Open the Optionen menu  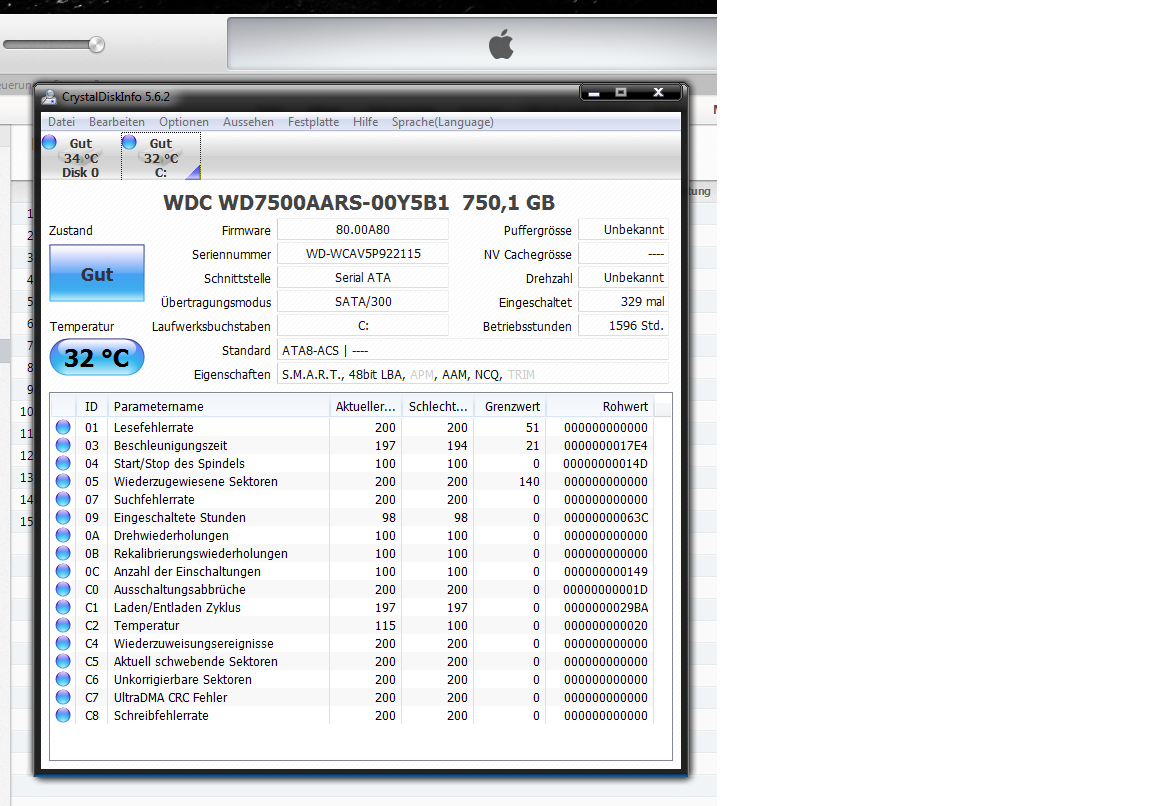[184, 122]
